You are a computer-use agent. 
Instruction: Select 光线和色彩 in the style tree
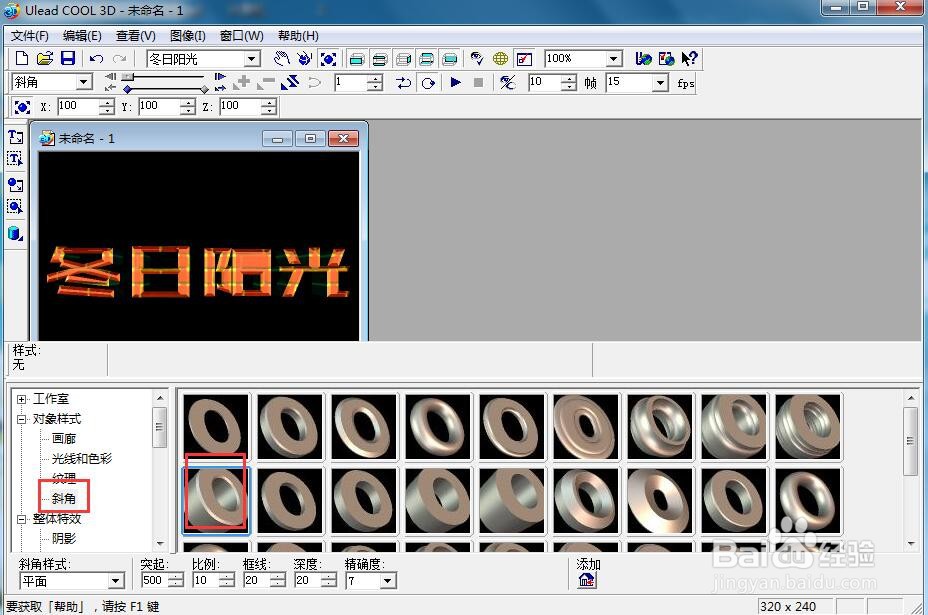82,459
